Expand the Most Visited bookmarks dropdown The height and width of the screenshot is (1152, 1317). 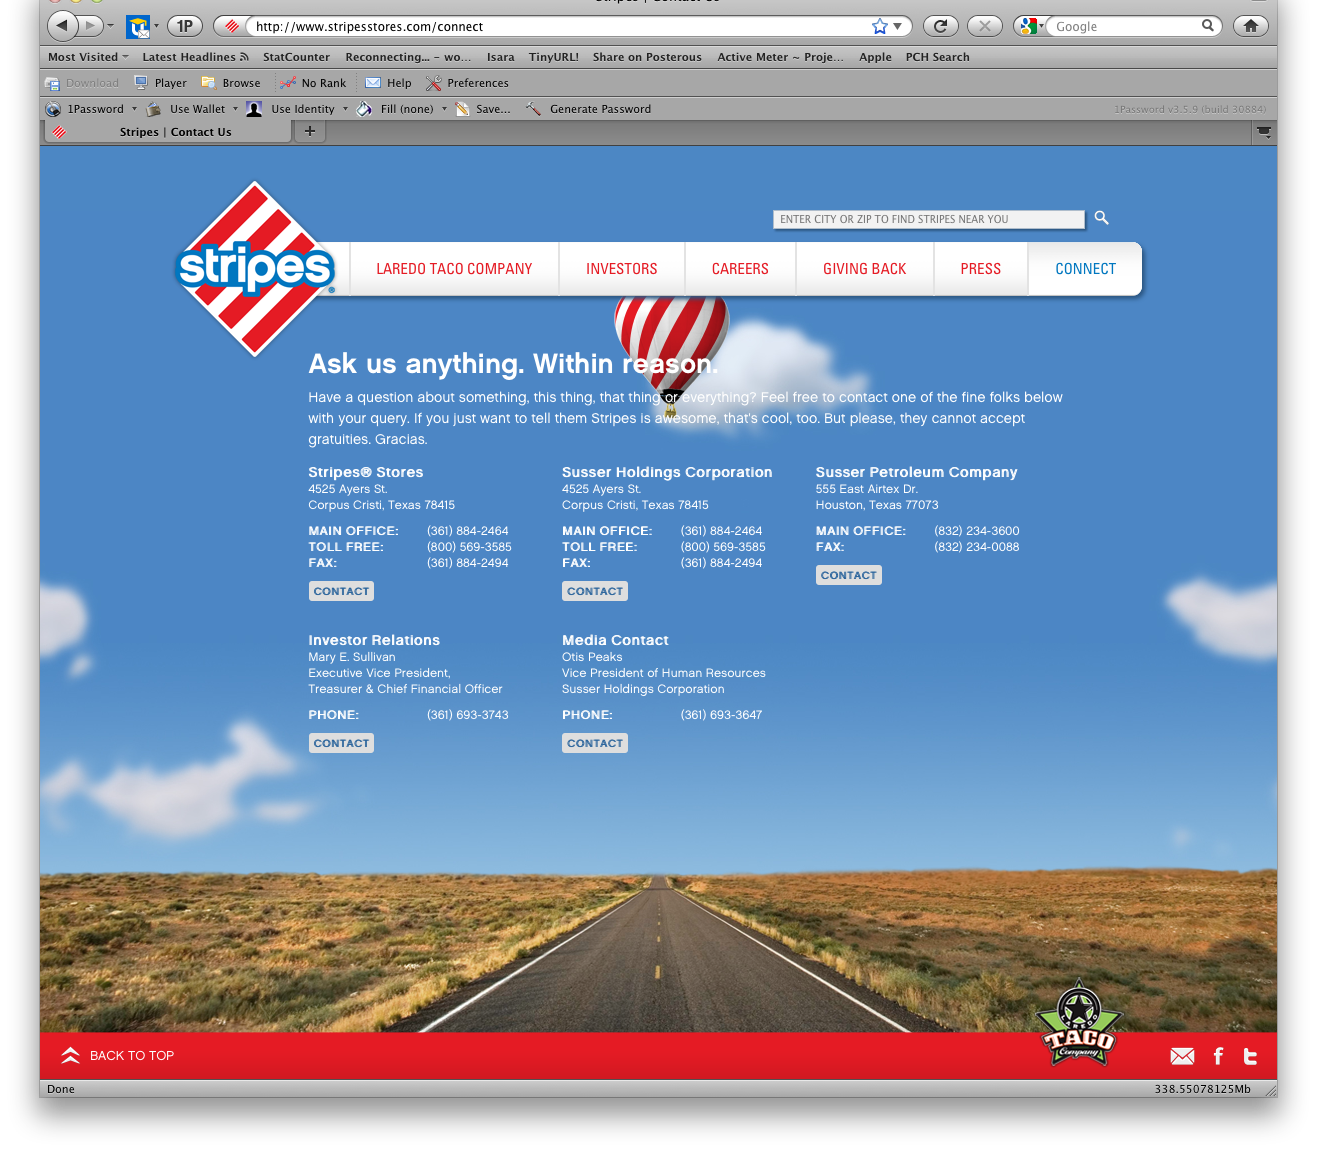[88, 57]
